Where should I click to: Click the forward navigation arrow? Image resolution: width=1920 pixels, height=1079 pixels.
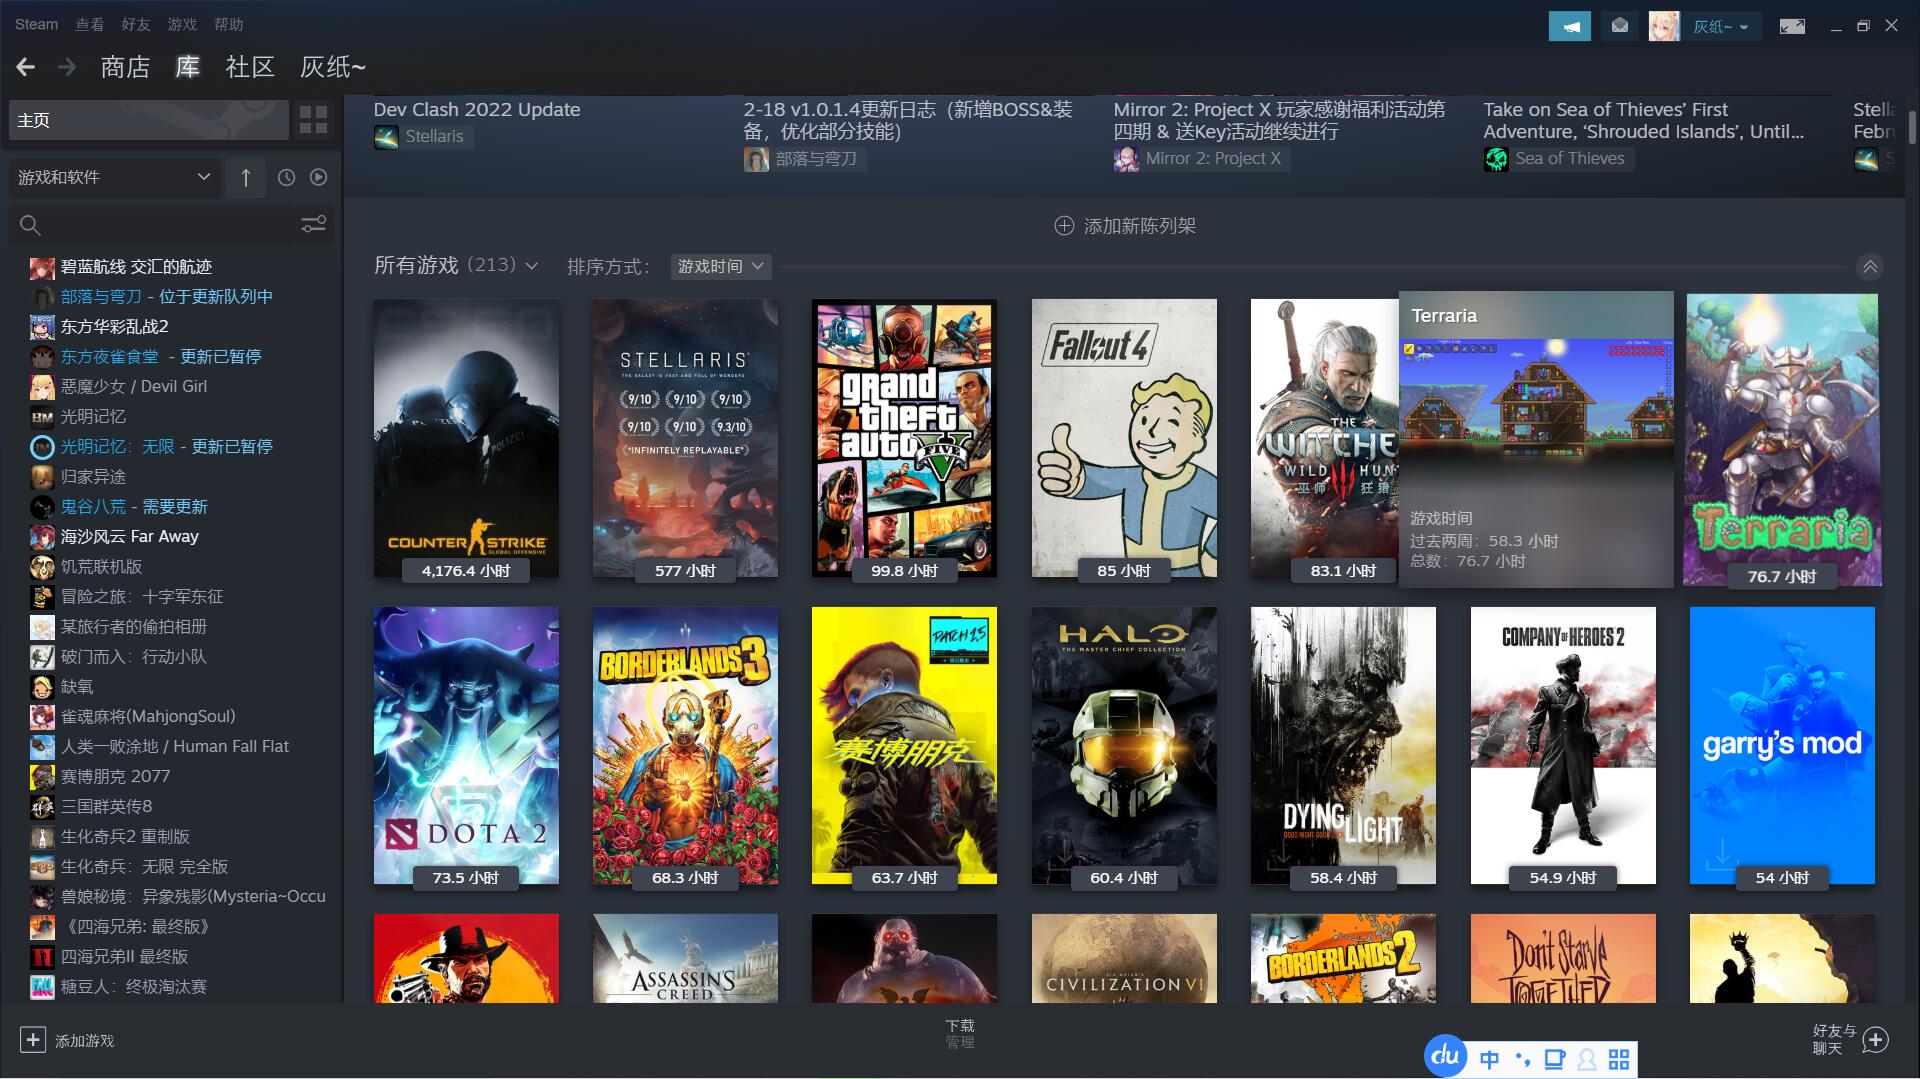(x=67, y=67)
